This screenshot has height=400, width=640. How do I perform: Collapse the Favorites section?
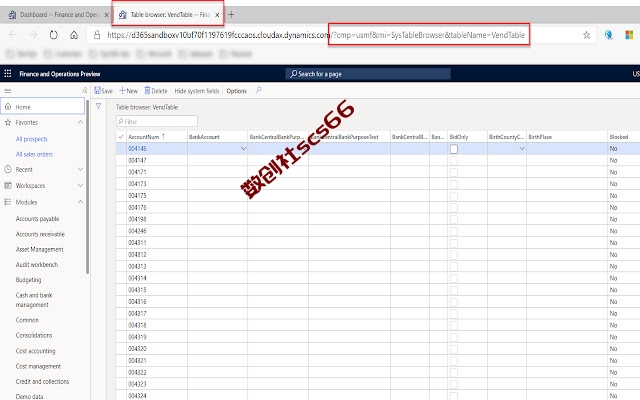point(80,122)
